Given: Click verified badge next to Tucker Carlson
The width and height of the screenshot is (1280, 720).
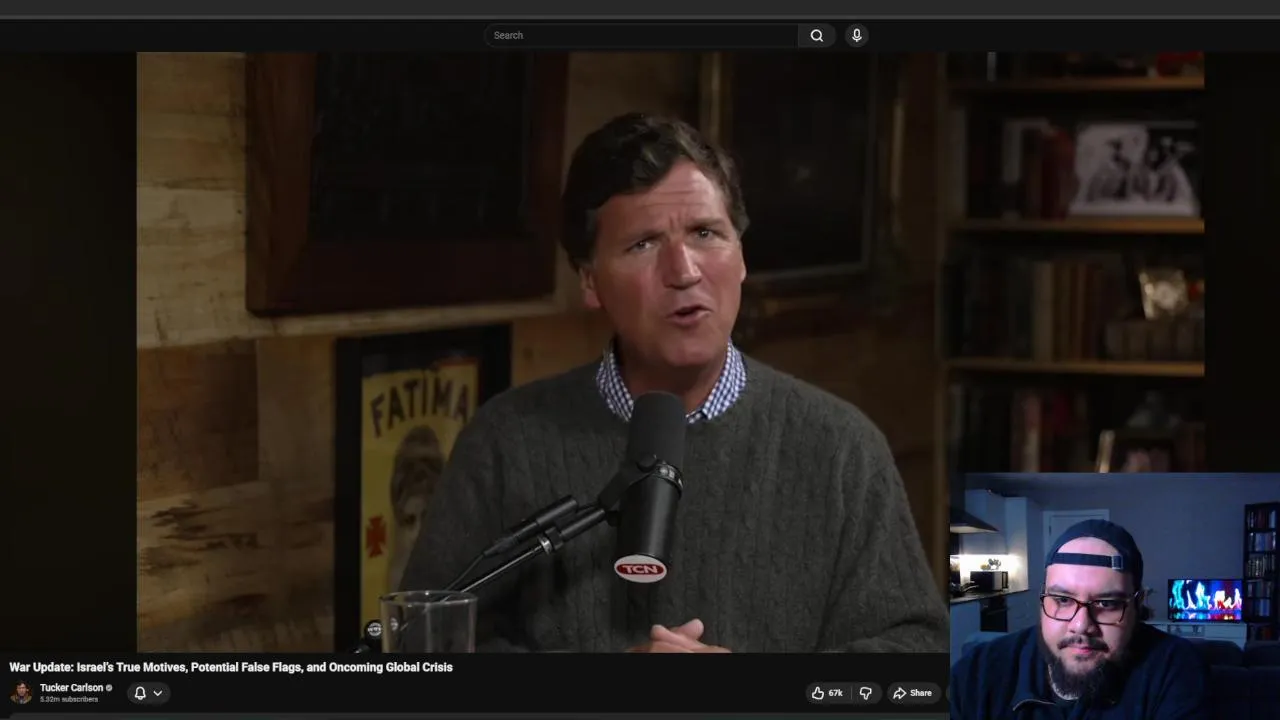Looking at the screenshot, I should (109, 688).
